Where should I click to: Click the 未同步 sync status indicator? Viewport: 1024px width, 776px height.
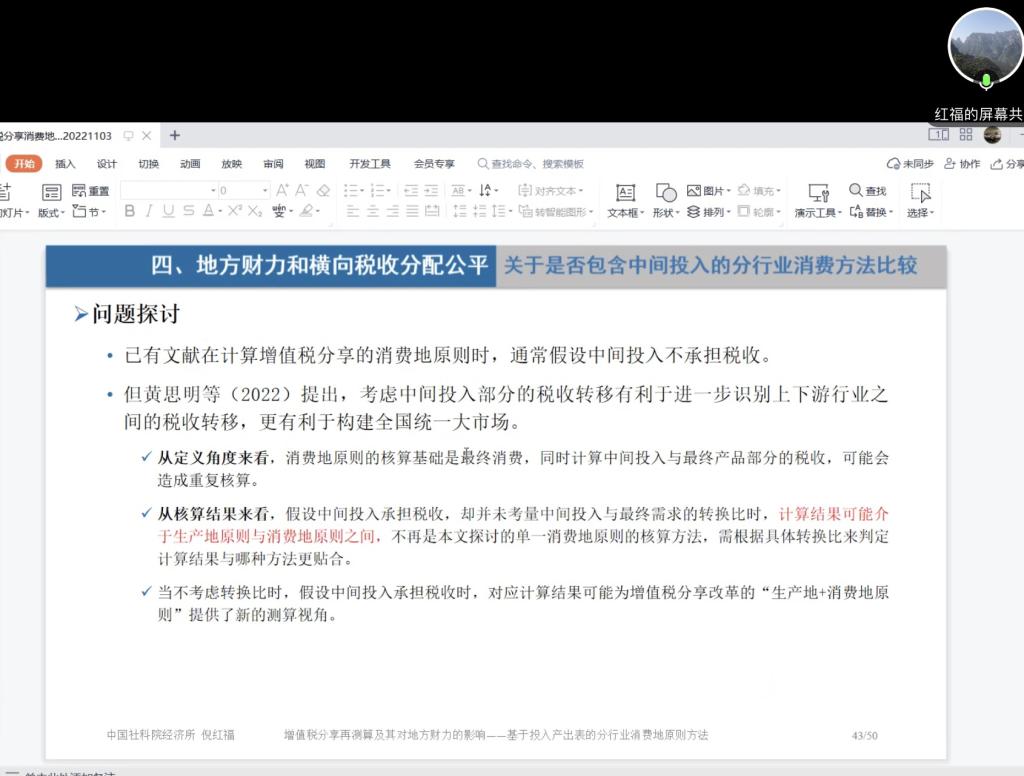913,163
